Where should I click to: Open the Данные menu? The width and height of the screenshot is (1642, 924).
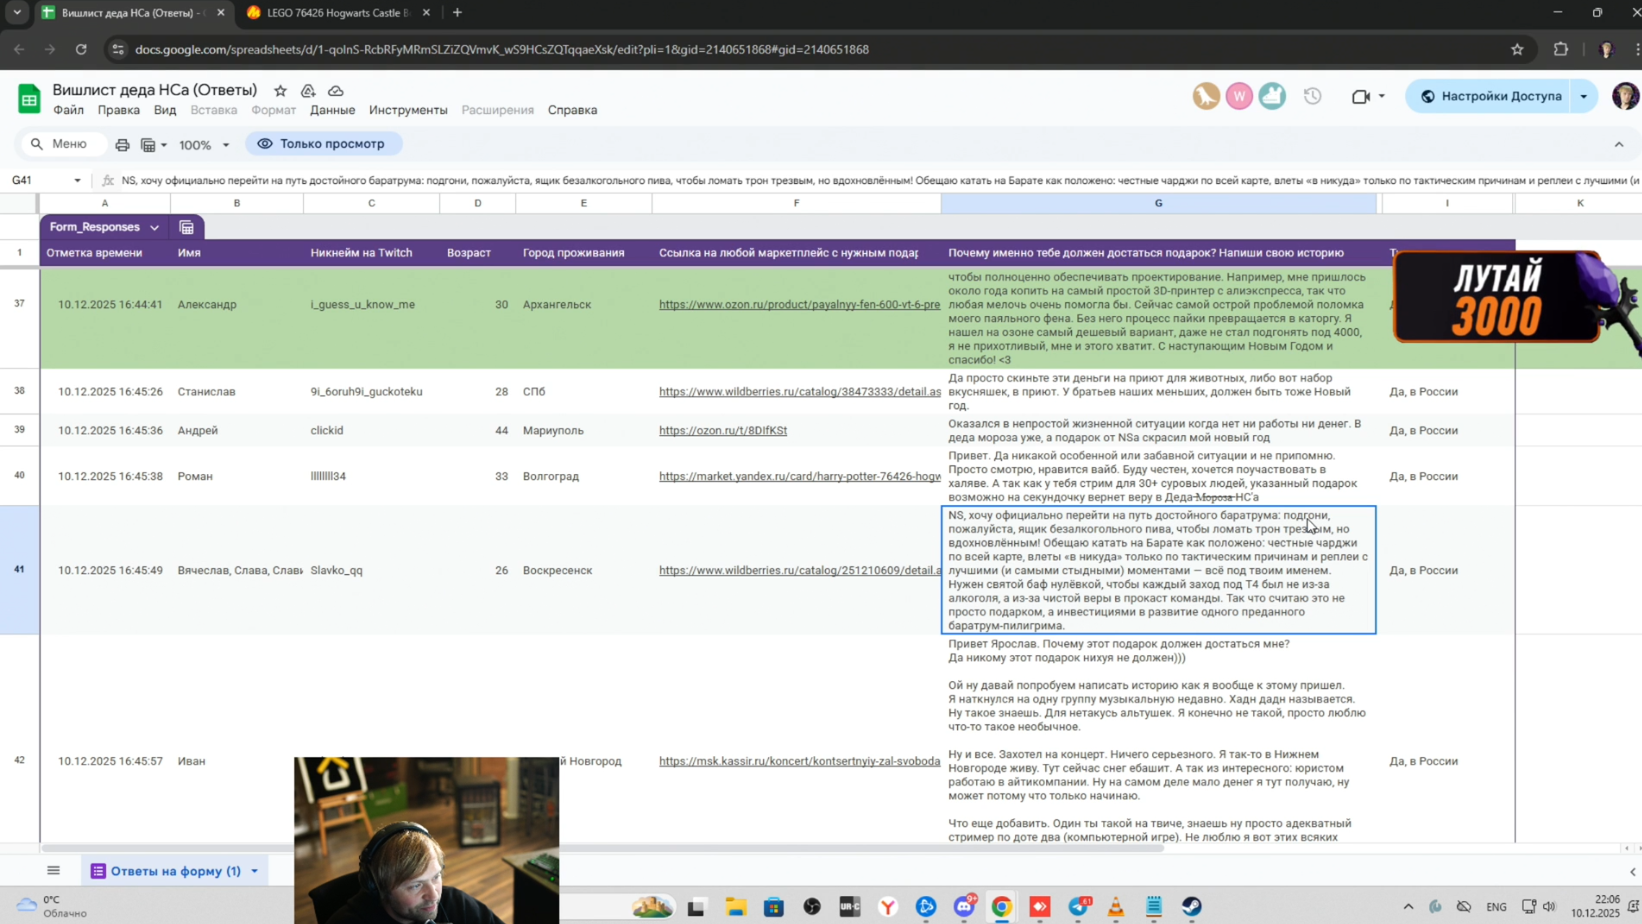click(332, 110)
